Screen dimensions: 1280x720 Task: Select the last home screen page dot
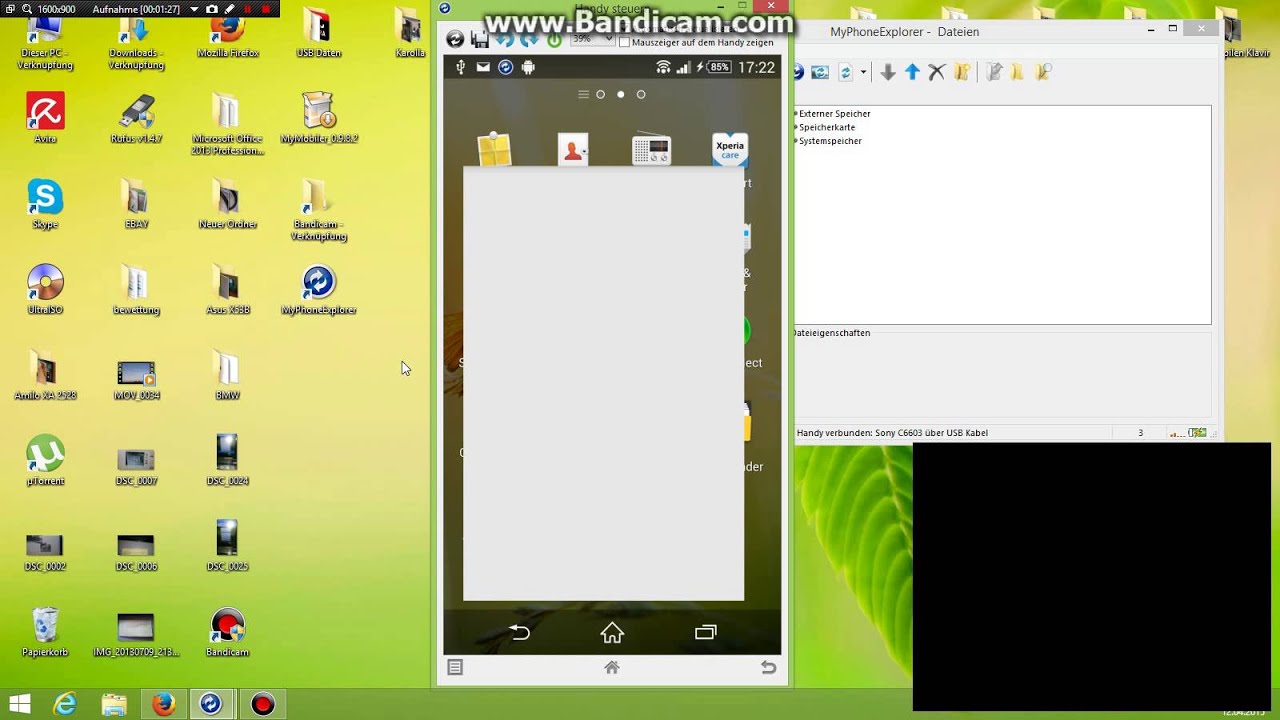tap(641, 94)
